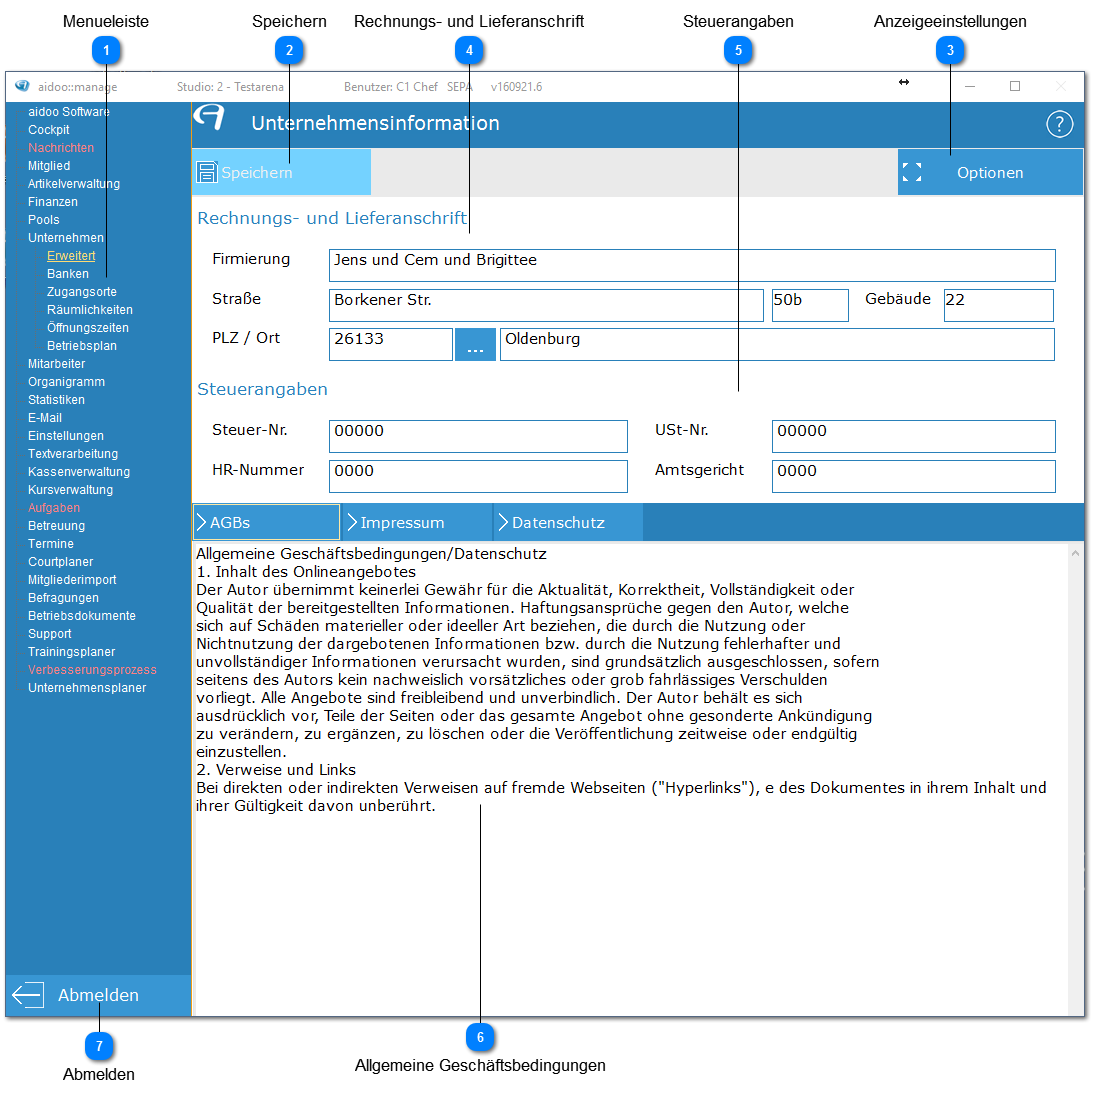Open Kursverwaltung in sidebar menu
The height and width of the screenshot is (1100, 1094).
pos(70,490)
